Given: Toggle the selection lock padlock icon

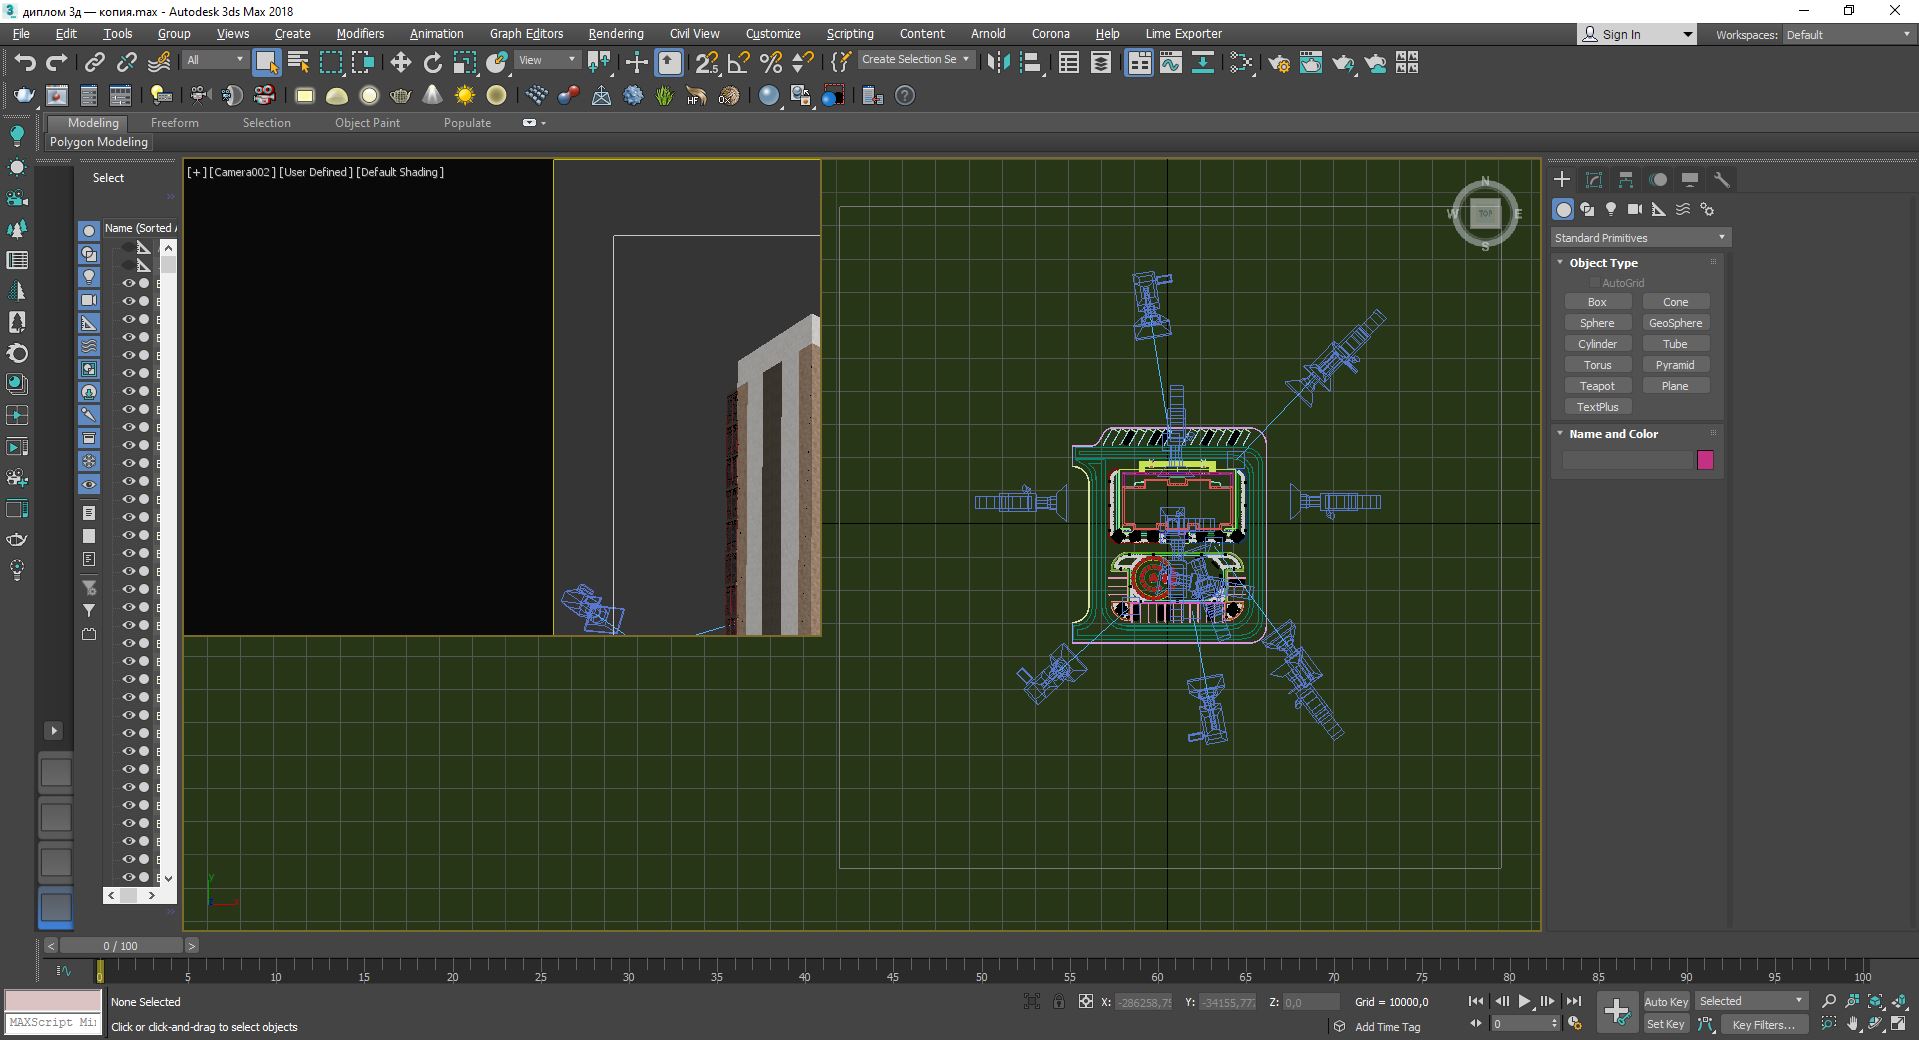Looking at the screenshot, I should (x=1059, y=1001).
